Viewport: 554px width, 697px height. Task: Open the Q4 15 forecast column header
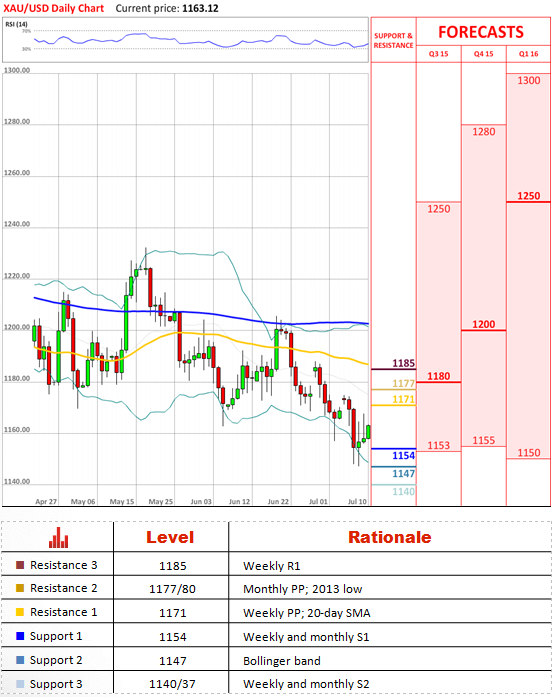pos(483,54)
